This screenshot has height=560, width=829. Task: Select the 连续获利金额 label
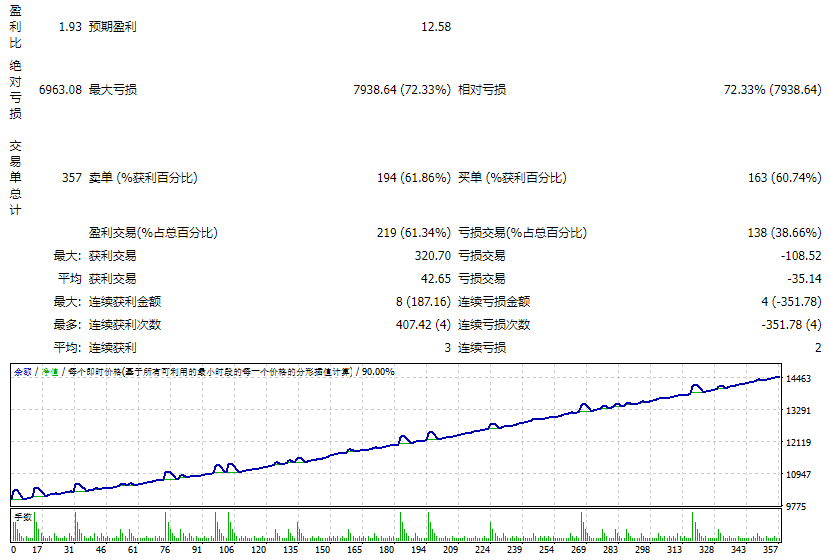pos(125,302)
